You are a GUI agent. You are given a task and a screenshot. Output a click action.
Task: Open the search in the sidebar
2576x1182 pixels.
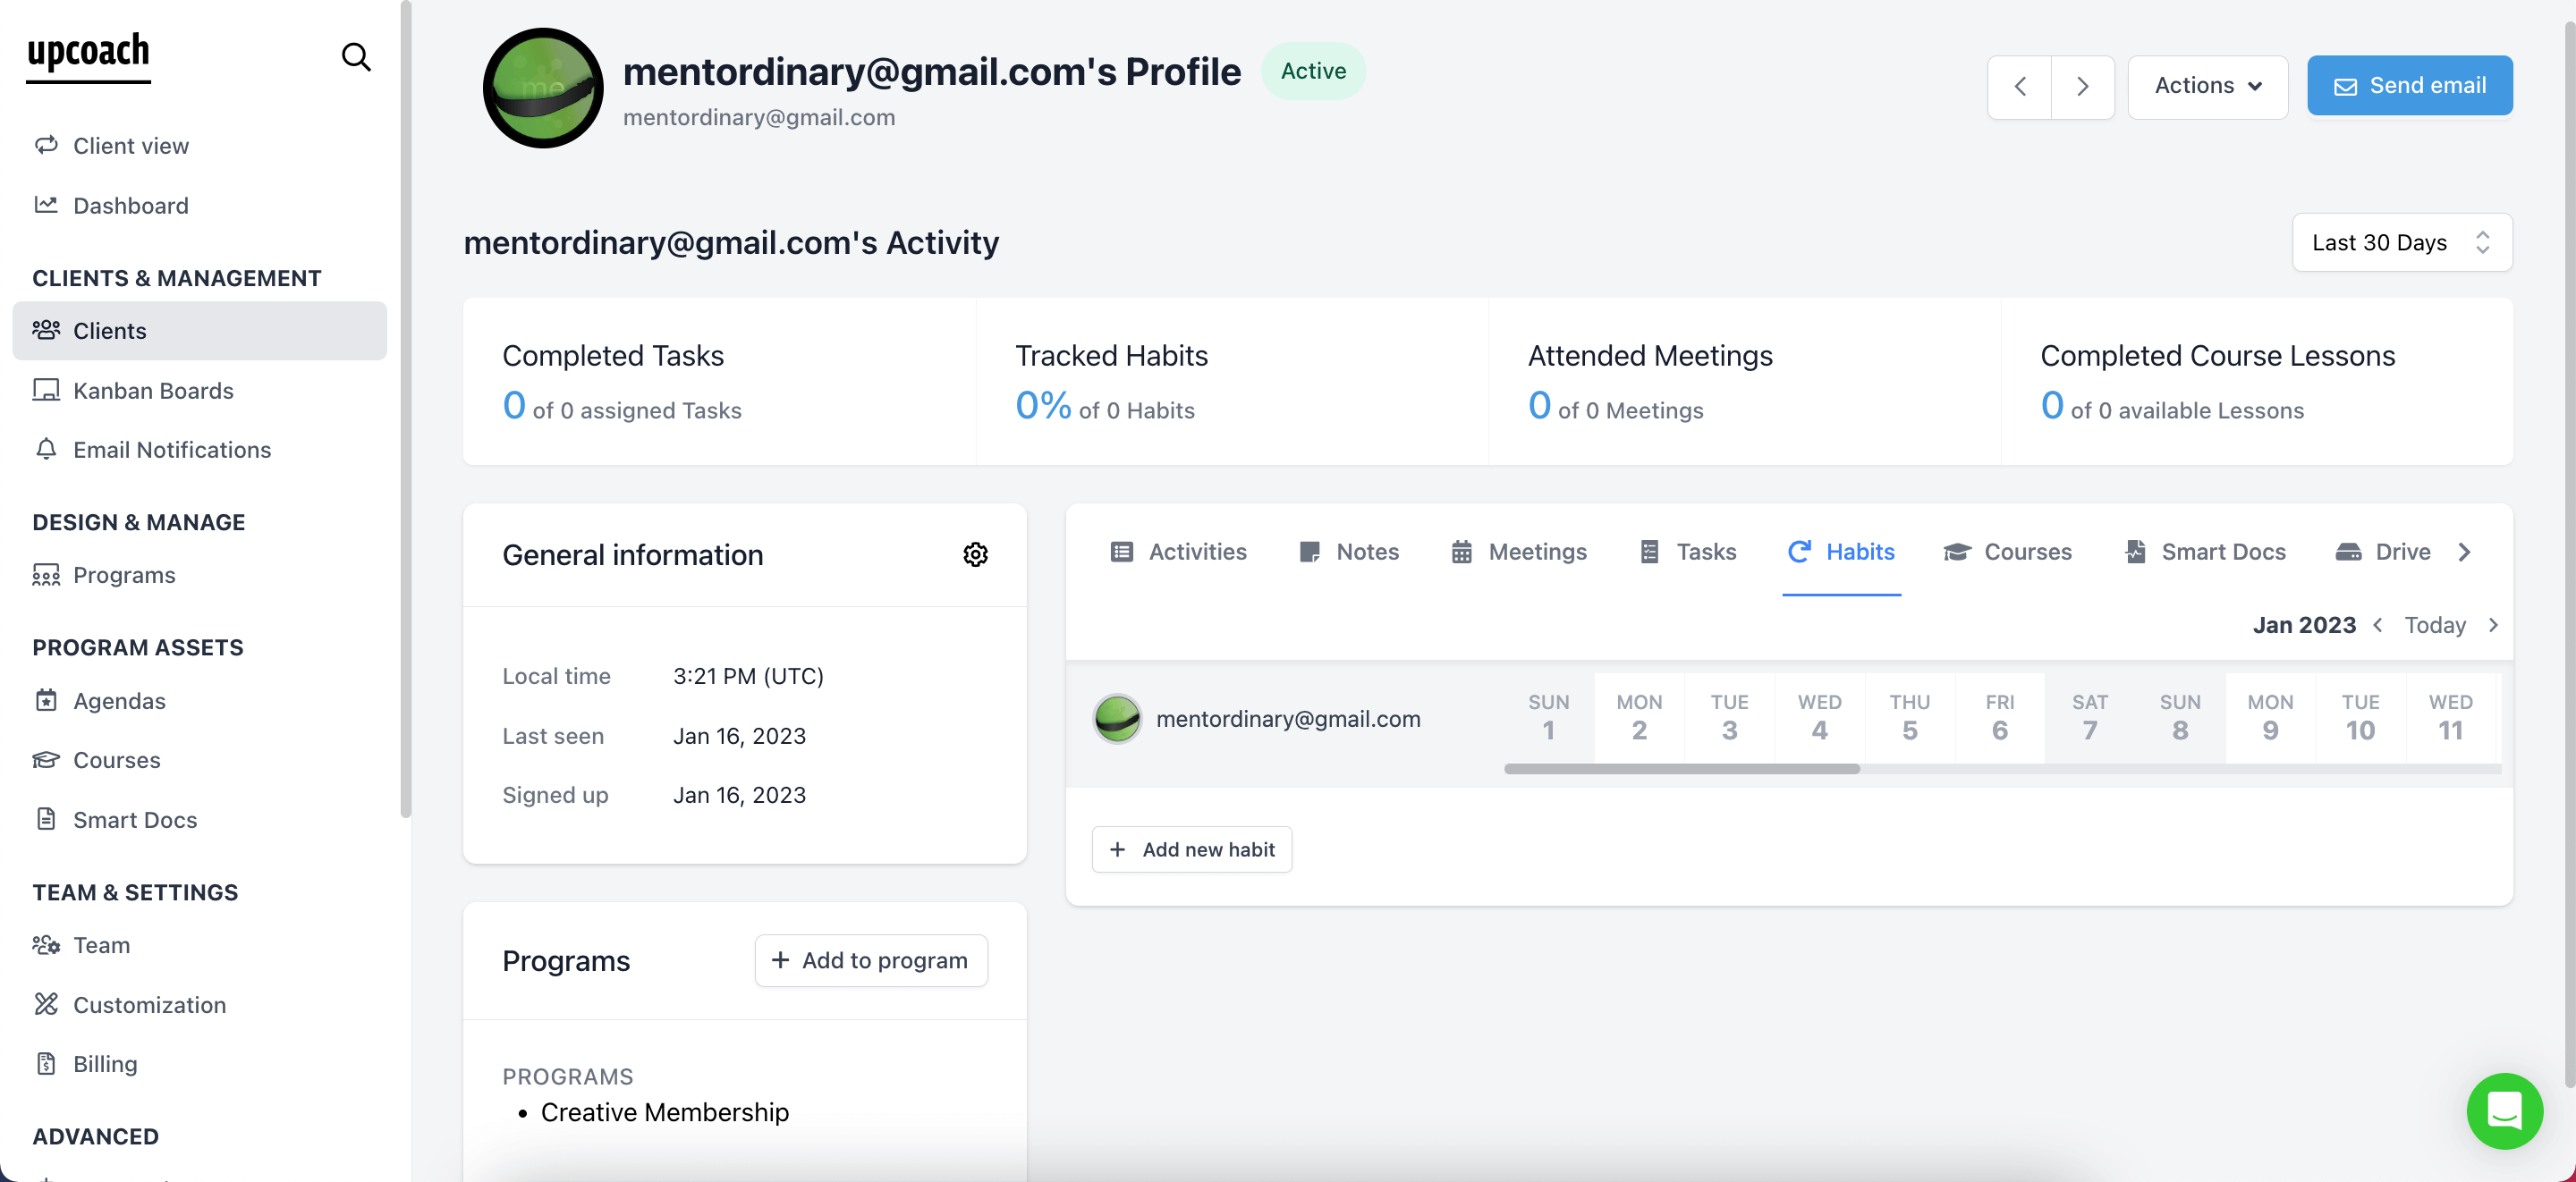[356, 57]
